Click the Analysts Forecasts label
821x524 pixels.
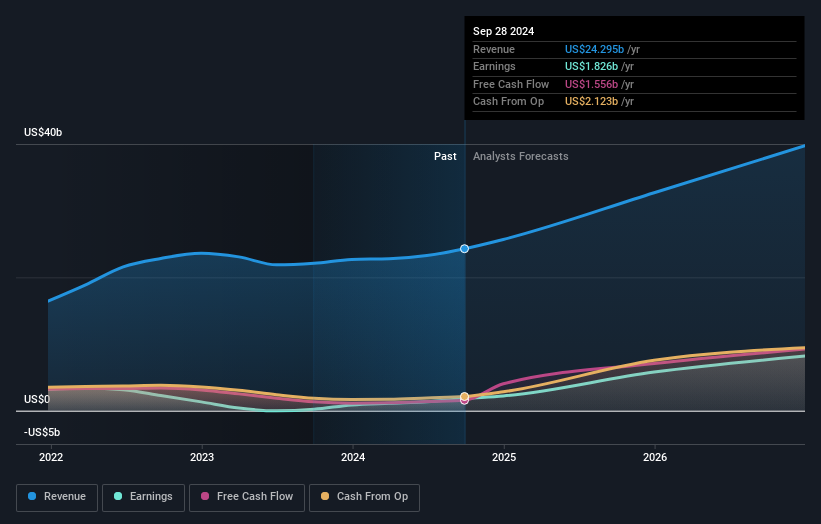pos(520,157)
